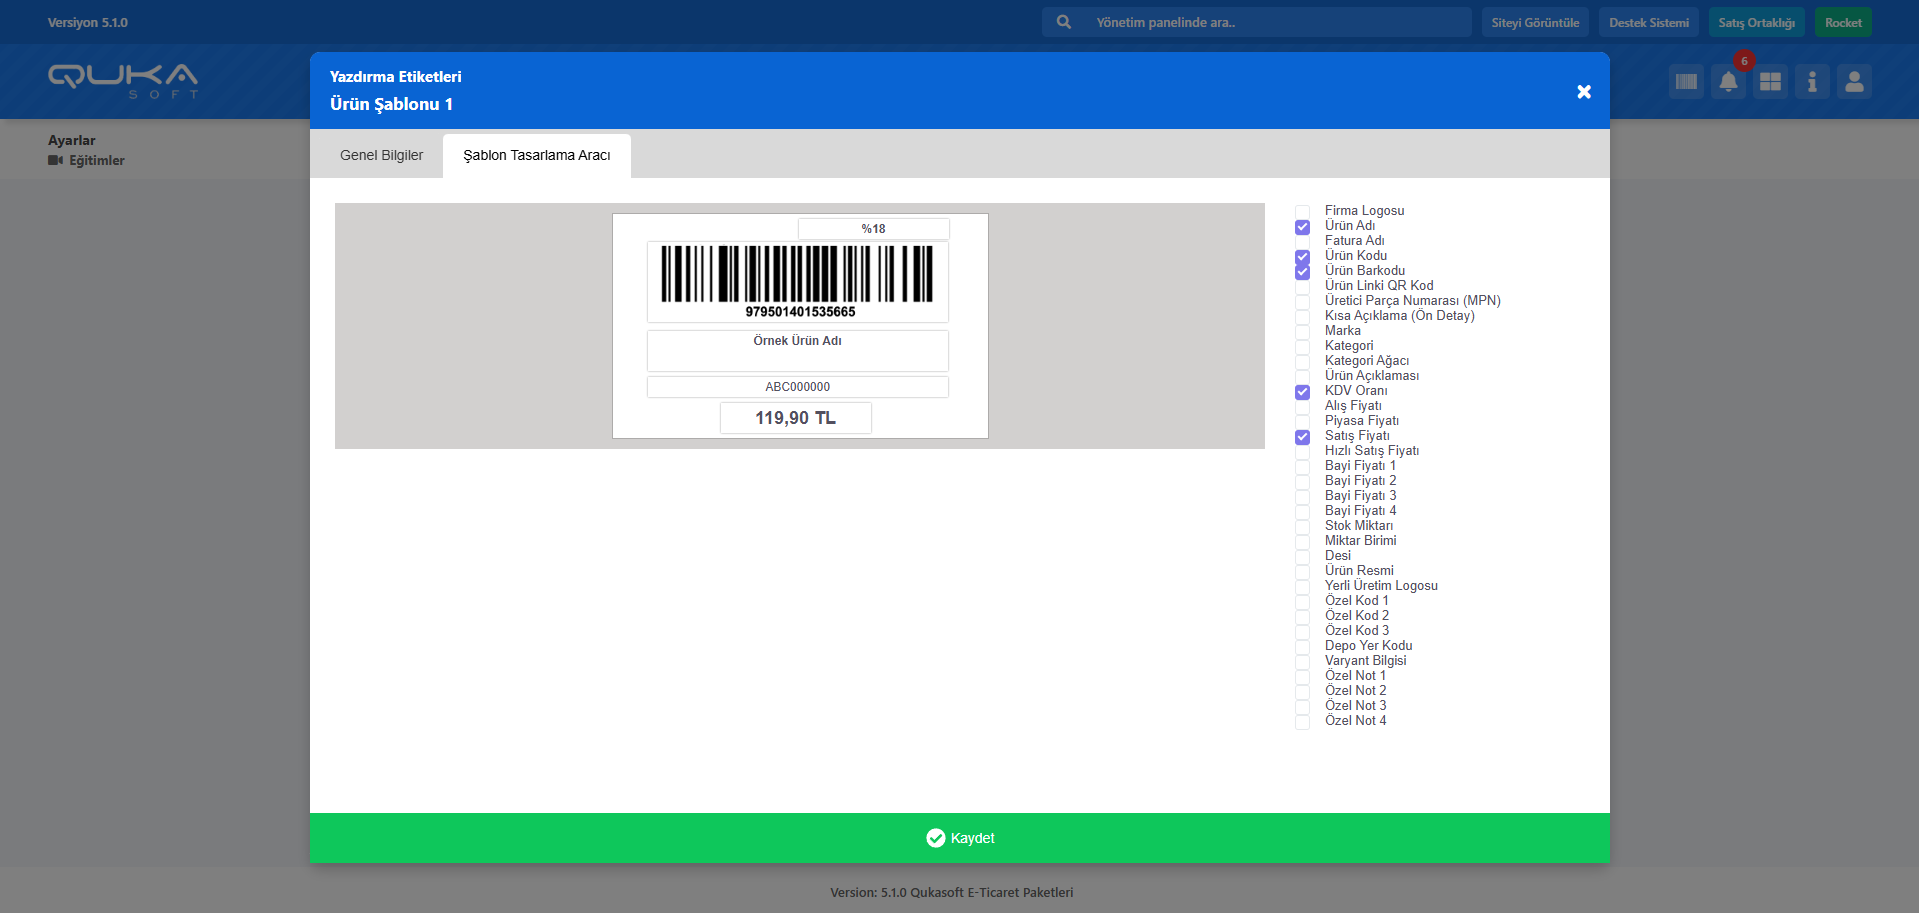Click the search magnifier icon
Image resolution: width=1919 pixels, height=913 pixels.
pyautogui.click(x=1064, y=22)
